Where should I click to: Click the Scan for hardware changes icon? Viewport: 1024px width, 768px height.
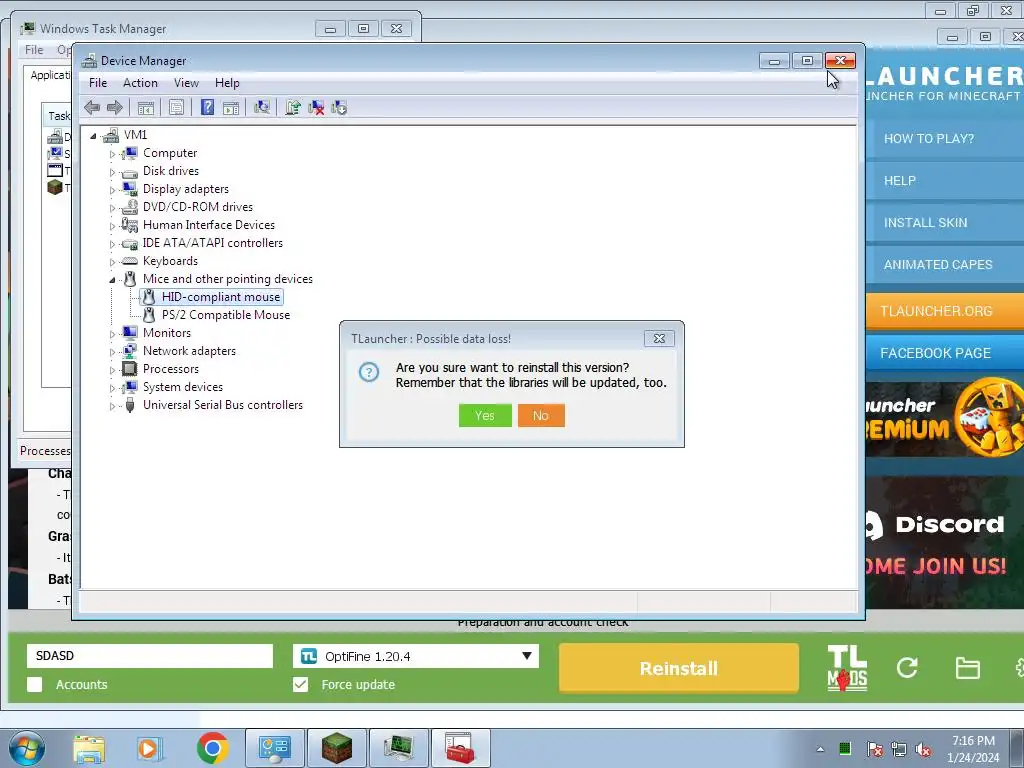pyautogui.click(x=262, y=108)
